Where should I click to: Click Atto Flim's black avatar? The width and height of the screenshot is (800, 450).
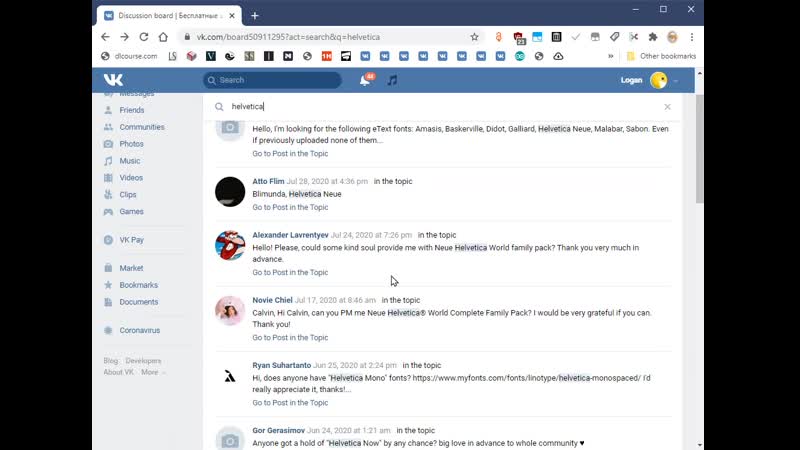(230, 192)
